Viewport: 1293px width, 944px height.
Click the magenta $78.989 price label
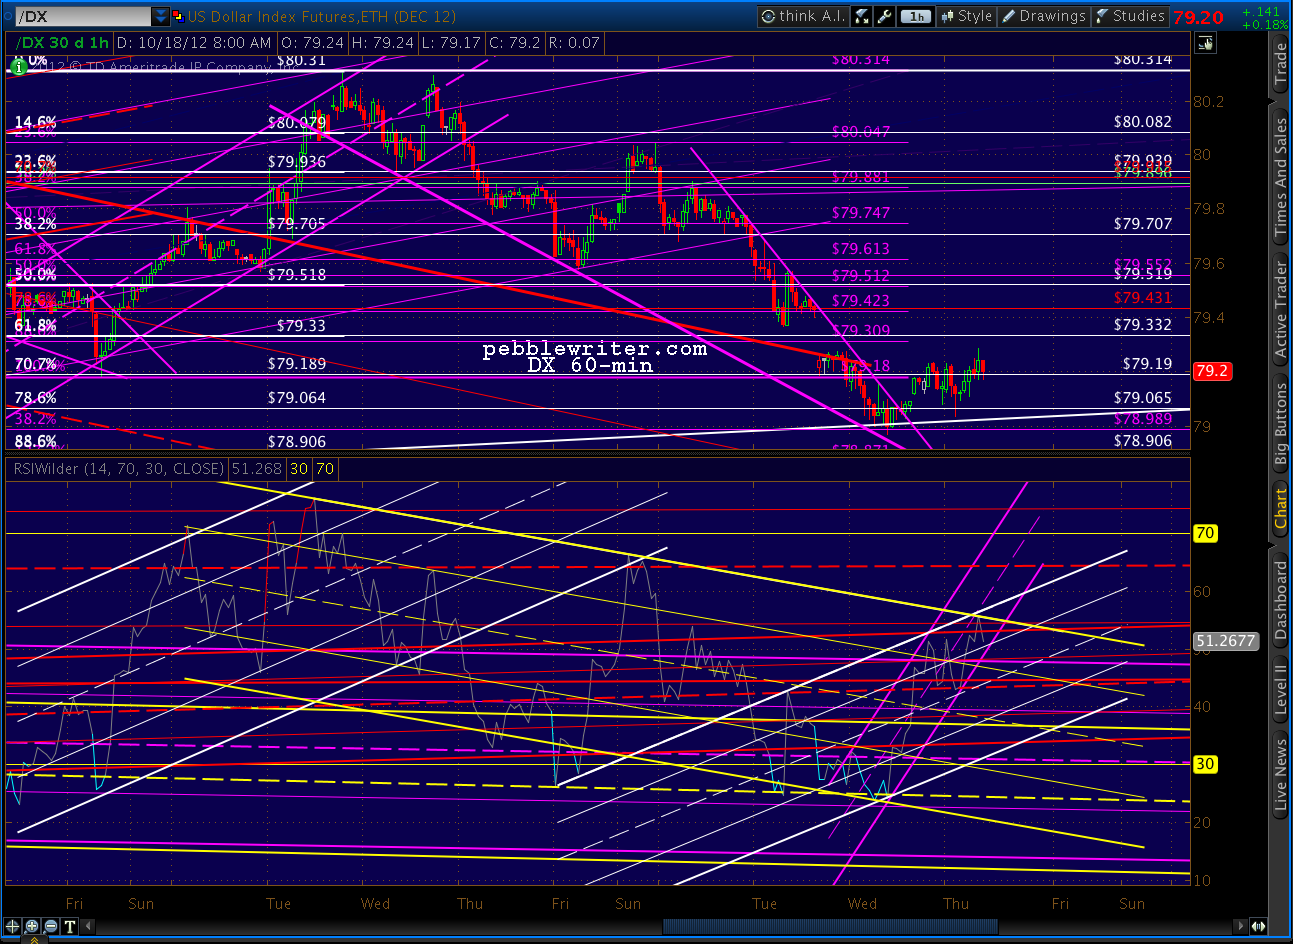(x=1143, y=419)
